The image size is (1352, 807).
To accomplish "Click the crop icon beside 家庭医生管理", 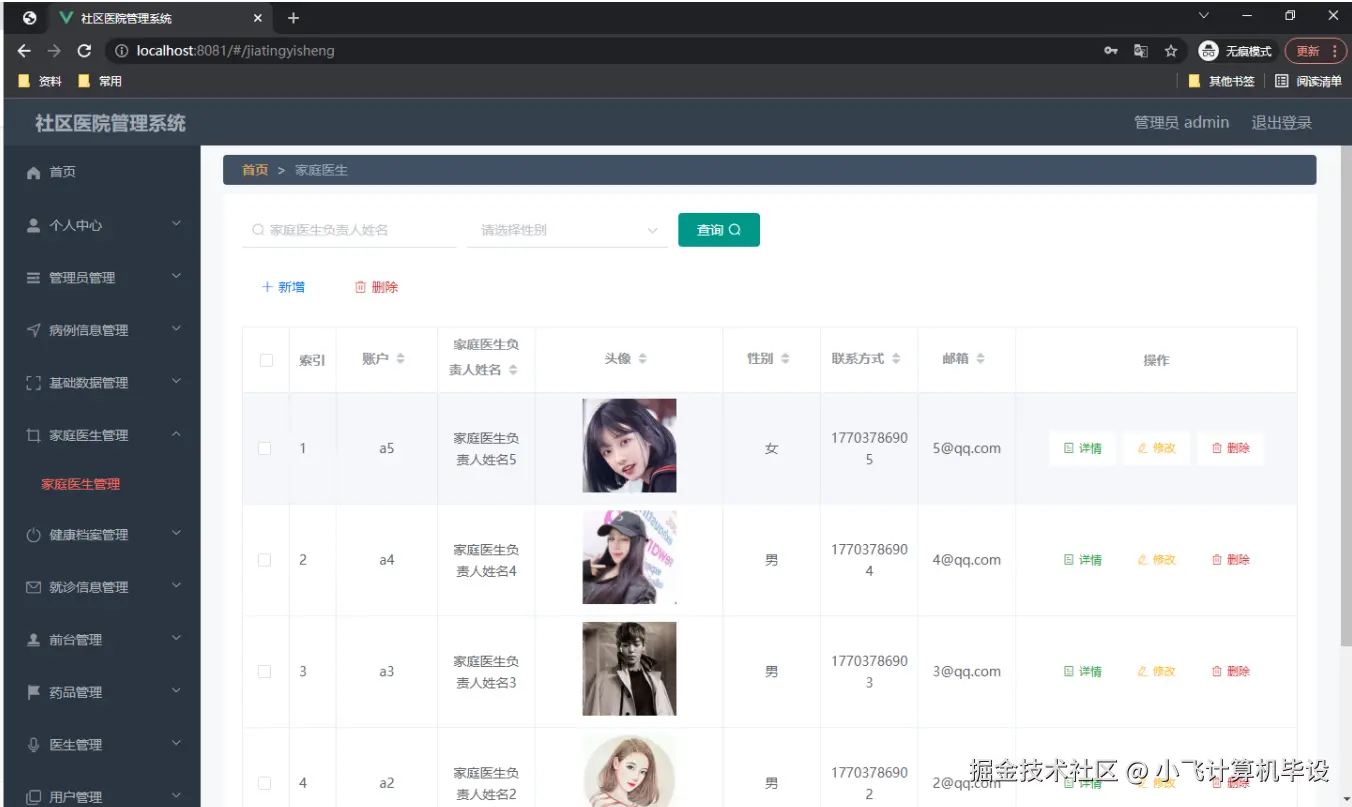I will 33,435.
